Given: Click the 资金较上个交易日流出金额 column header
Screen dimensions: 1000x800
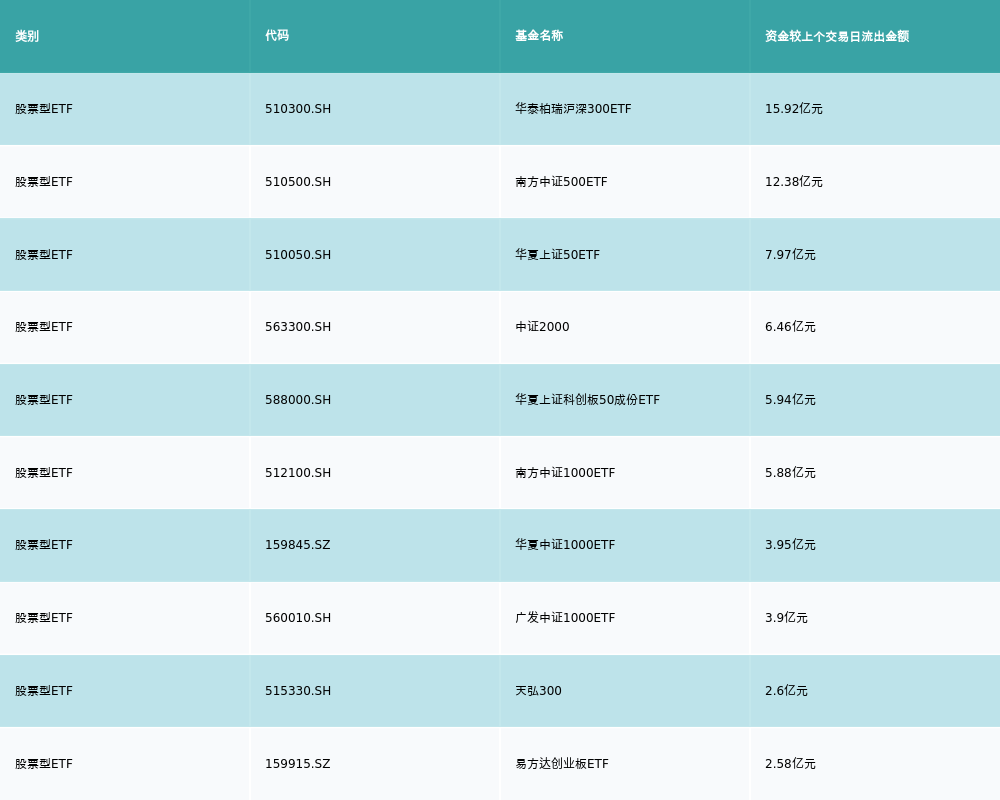Looking at the screenshot, I should coord(837,36).
